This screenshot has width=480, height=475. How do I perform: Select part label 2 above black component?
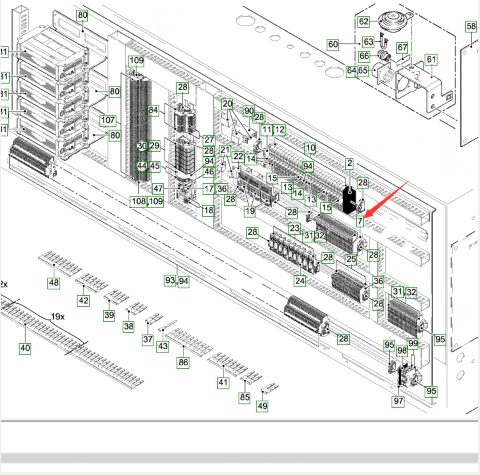click(349, 163)
